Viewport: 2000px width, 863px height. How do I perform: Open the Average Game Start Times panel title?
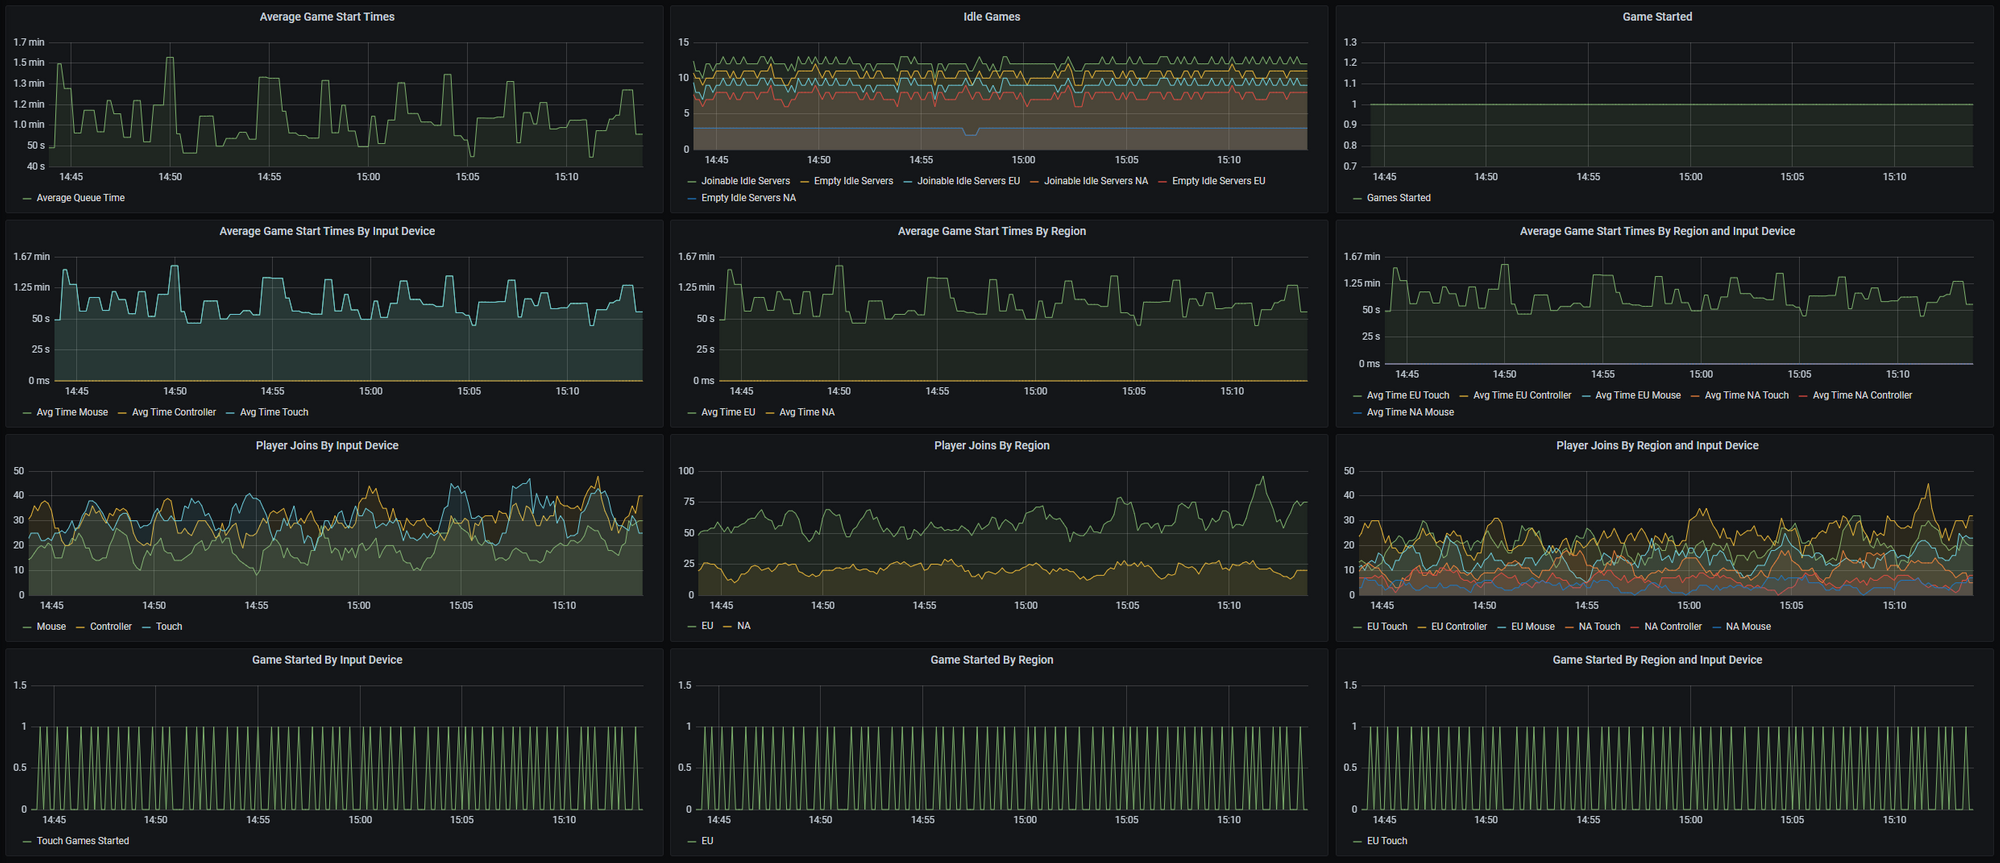point(327,17)
